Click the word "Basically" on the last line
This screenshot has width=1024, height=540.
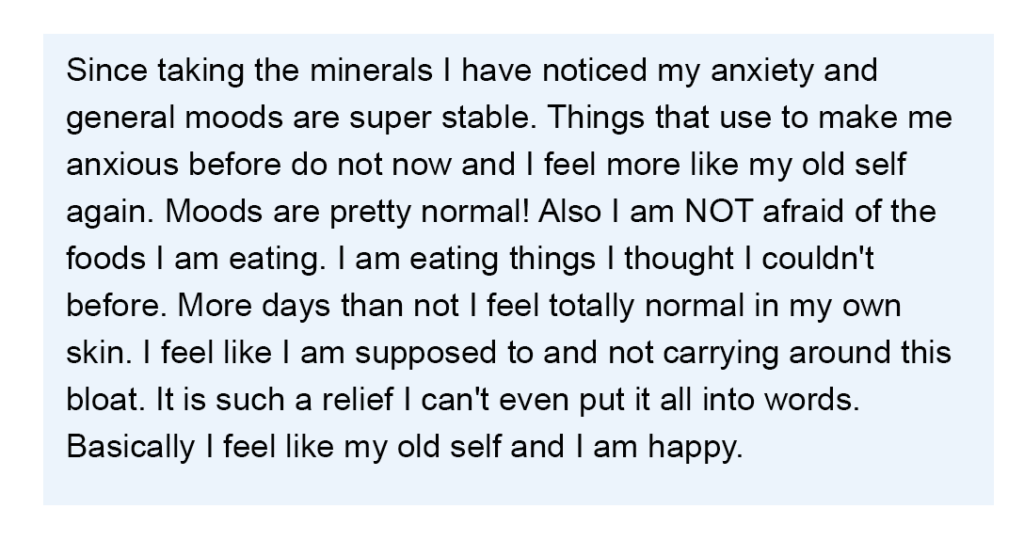[131, 447]
